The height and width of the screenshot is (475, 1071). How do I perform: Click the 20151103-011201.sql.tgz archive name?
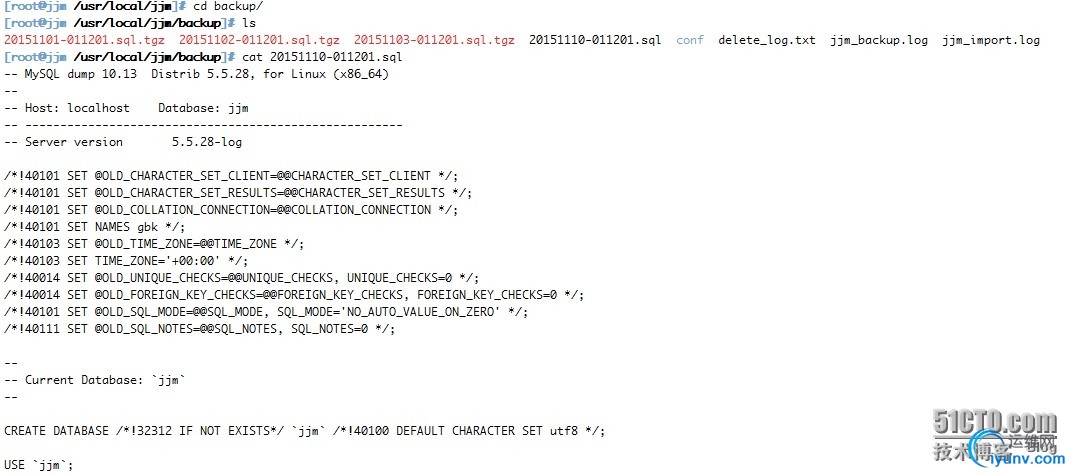[434, 40]
